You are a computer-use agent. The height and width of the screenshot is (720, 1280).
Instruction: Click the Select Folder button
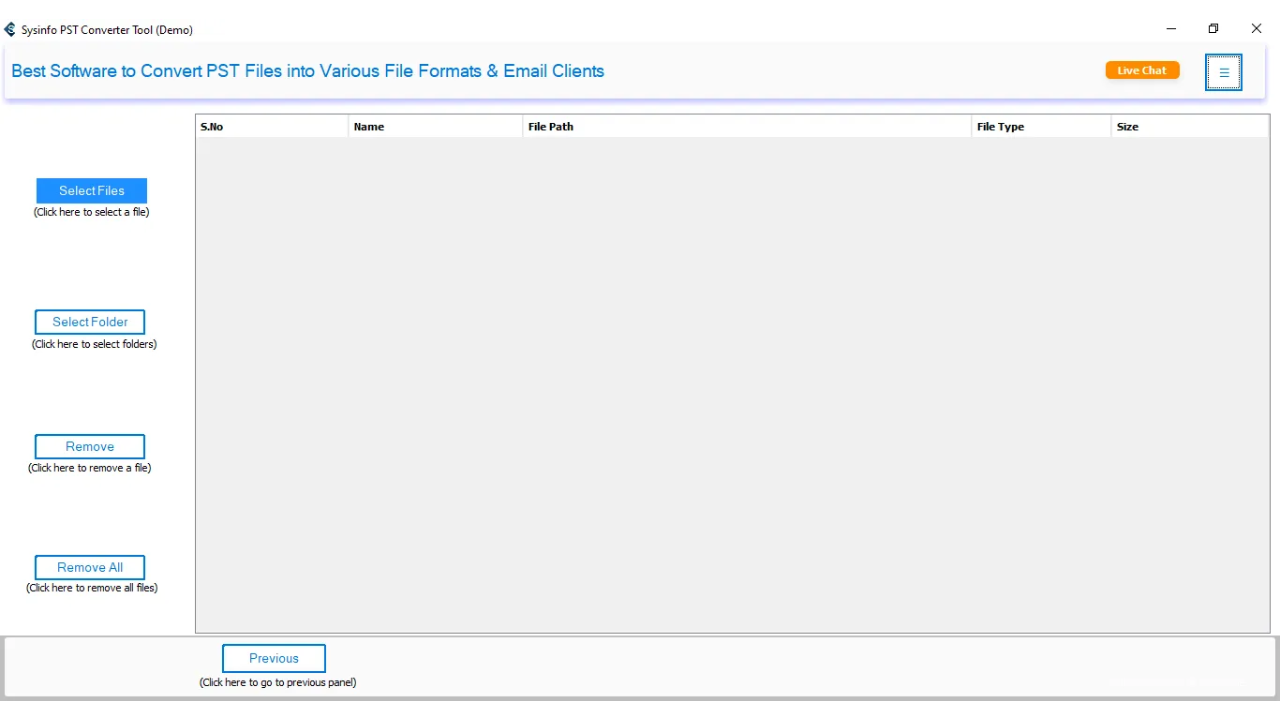click(x=90, y=322)
